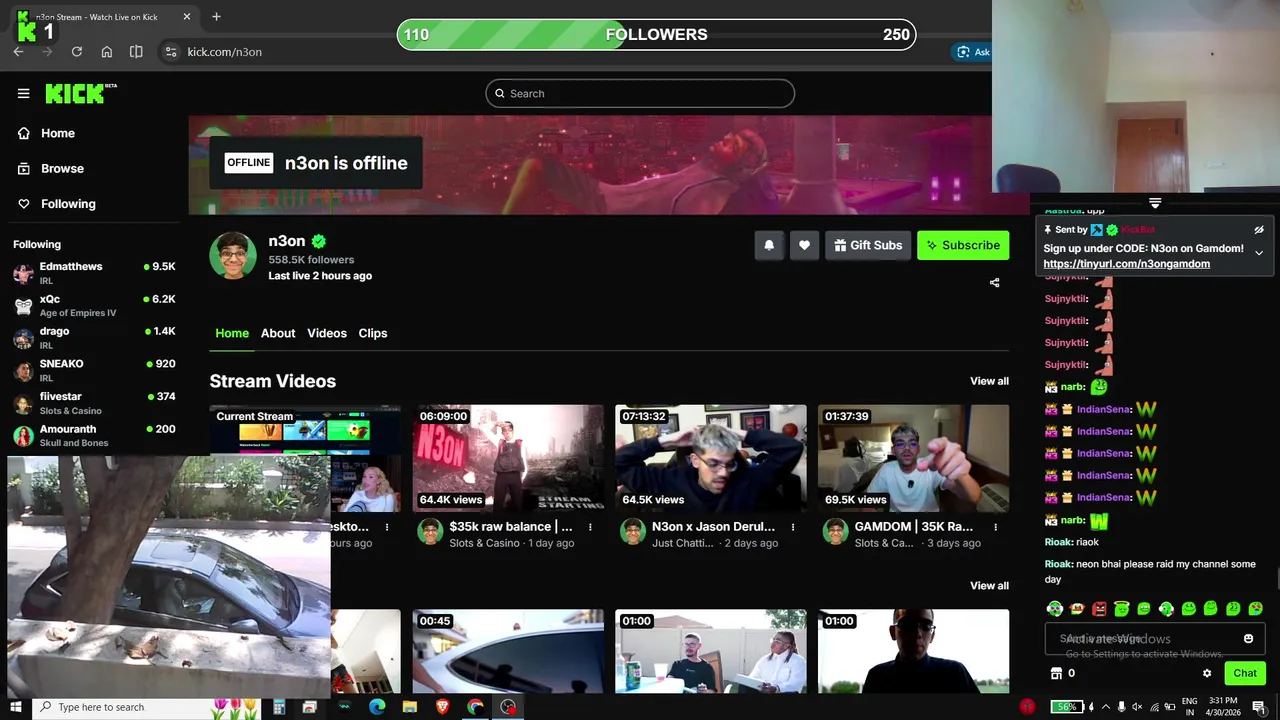Open the tinyurl n3ongamdom link
Viewport: 1280px width, 720px height.
point(1126,264)
